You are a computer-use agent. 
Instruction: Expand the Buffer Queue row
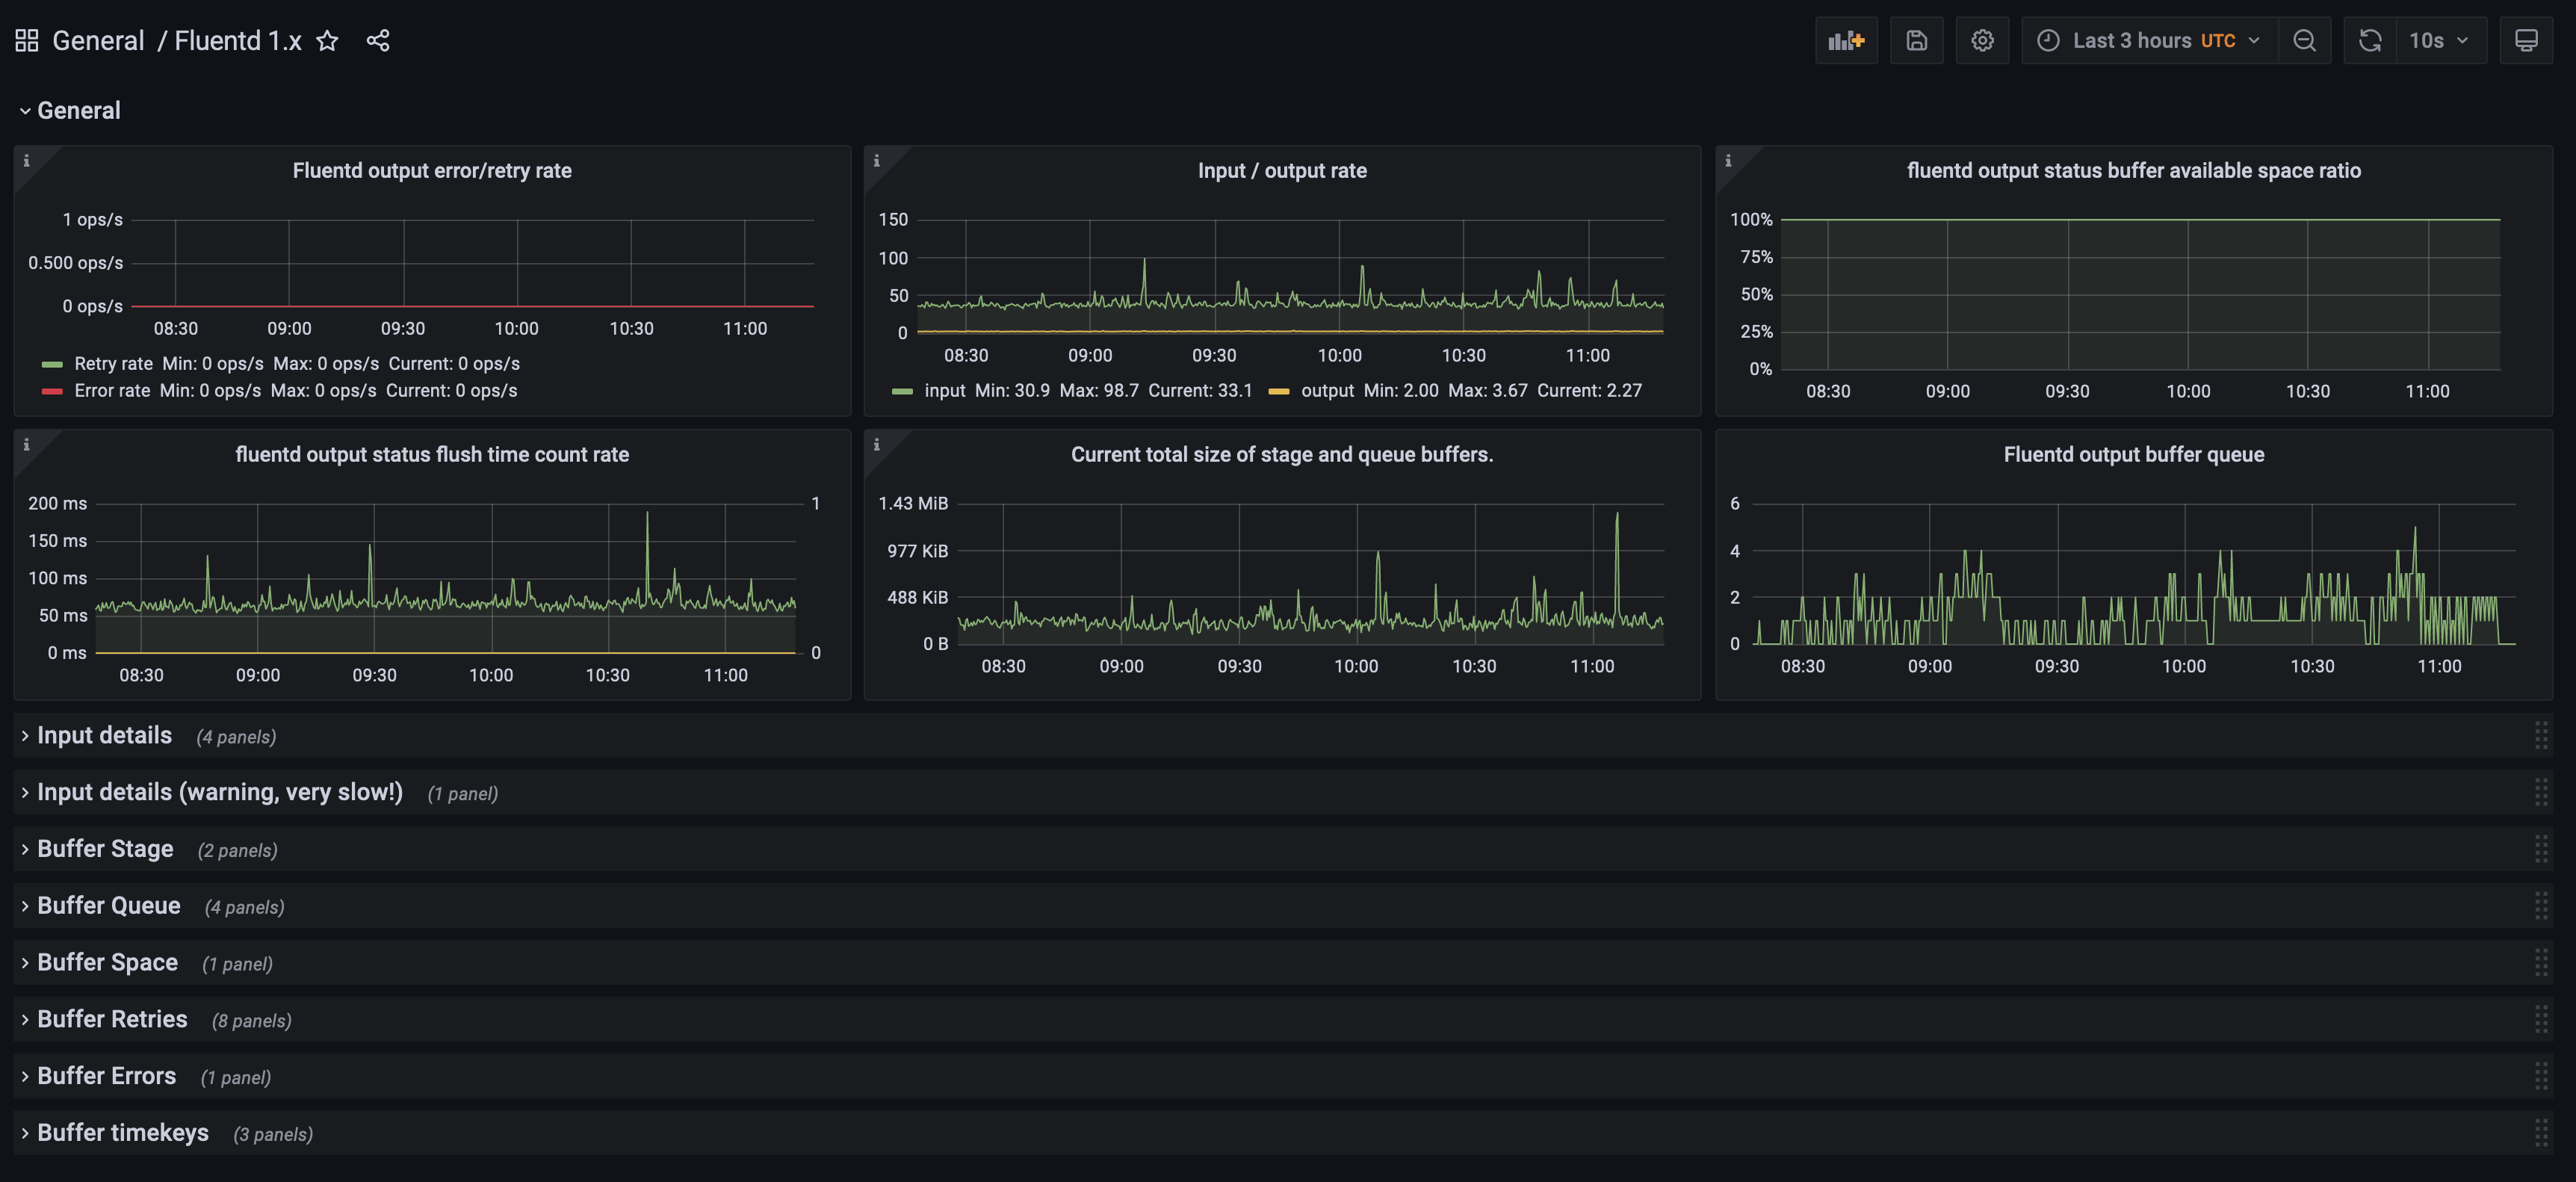coord(100,906)
